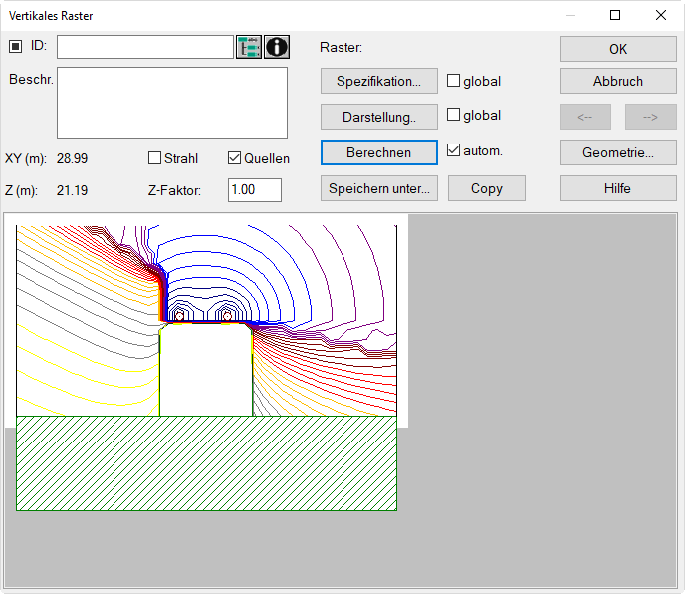Image resolution: width=685 pixels, height=594 pixels.
Task: Select the Z-Faktor value field
Action: [x=255, y=190]
